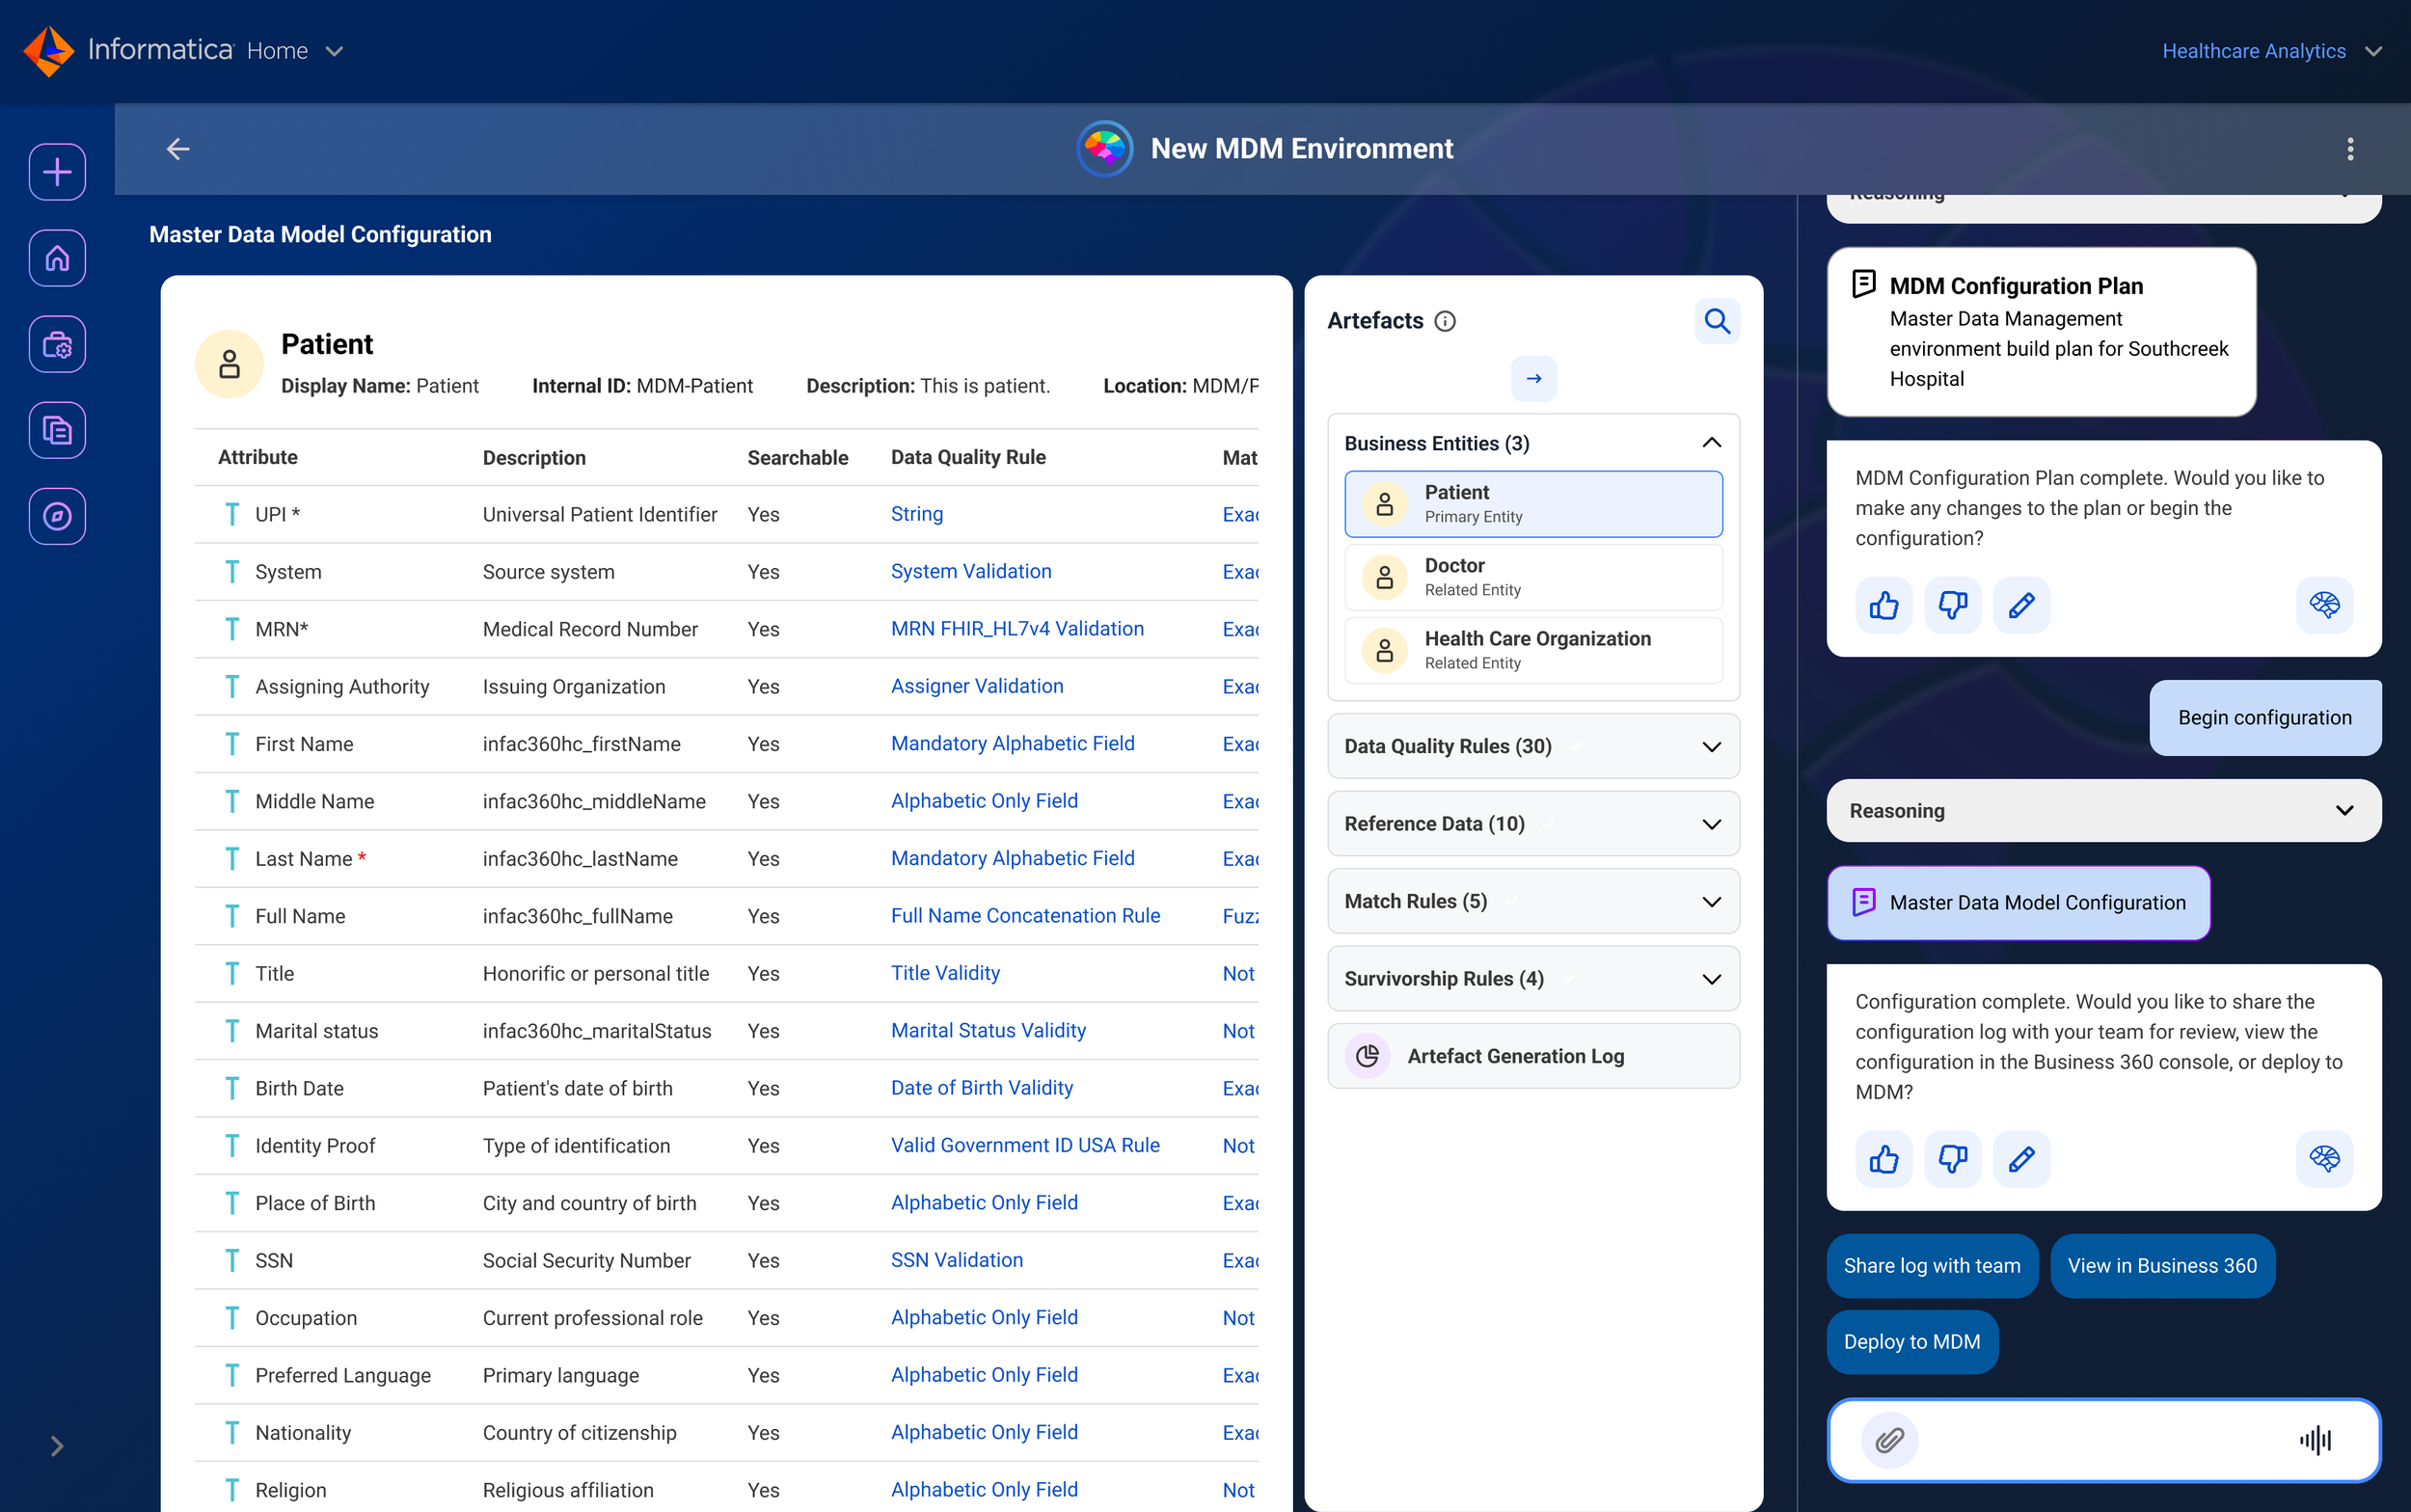2411x1512 pixels.
Task: Click the Artefacts info icon
Action: click(x=1444, y=321)
